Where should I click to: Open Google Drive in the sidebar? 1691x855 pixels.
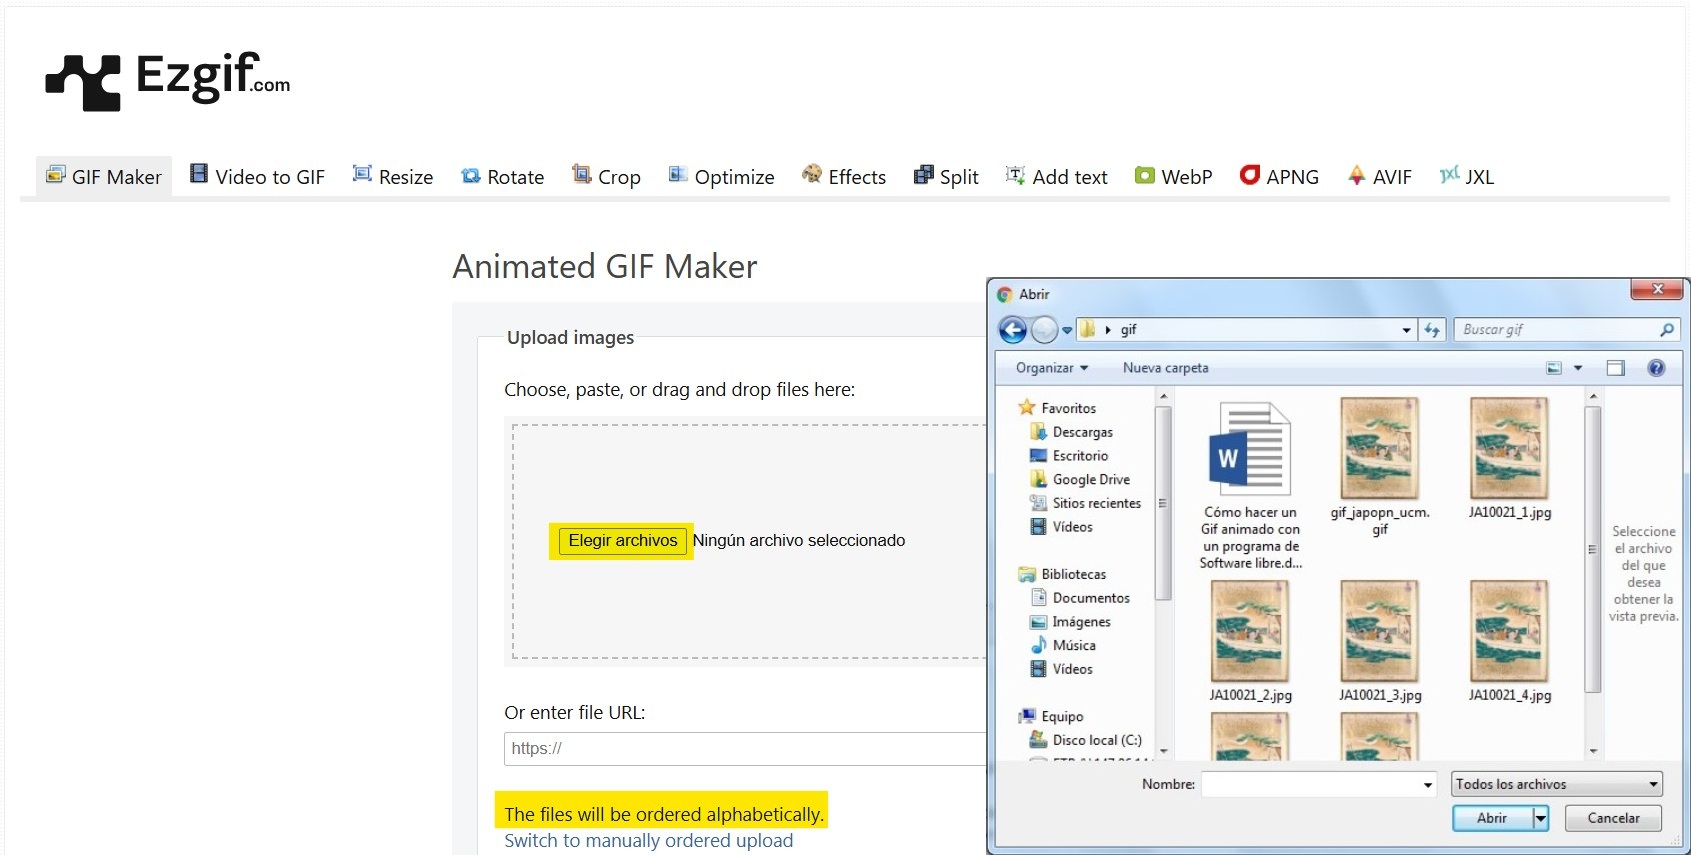pos(1081,480)
